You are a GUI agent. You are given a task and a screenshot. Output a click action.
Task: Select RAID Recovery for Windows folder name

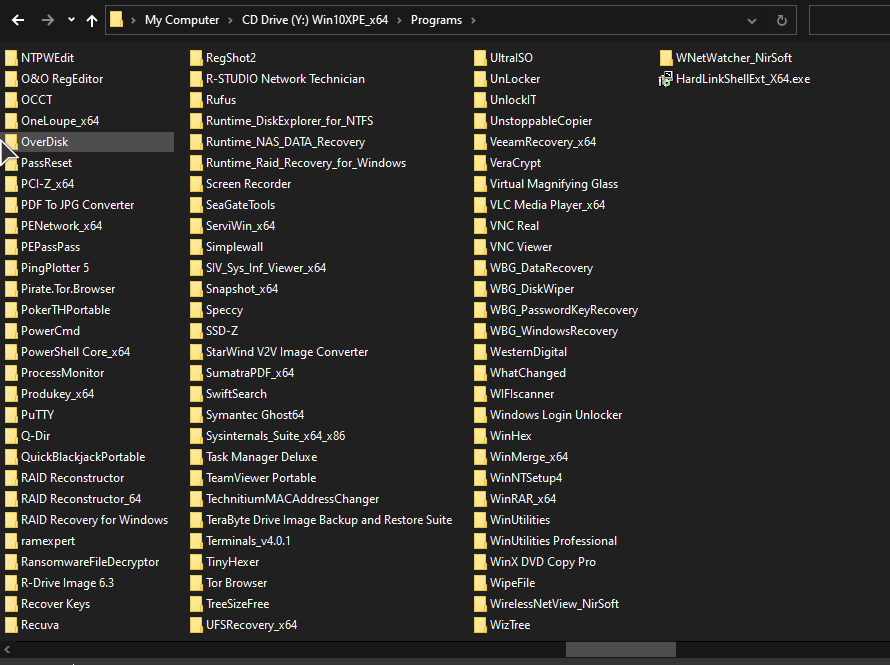[95, 520]
